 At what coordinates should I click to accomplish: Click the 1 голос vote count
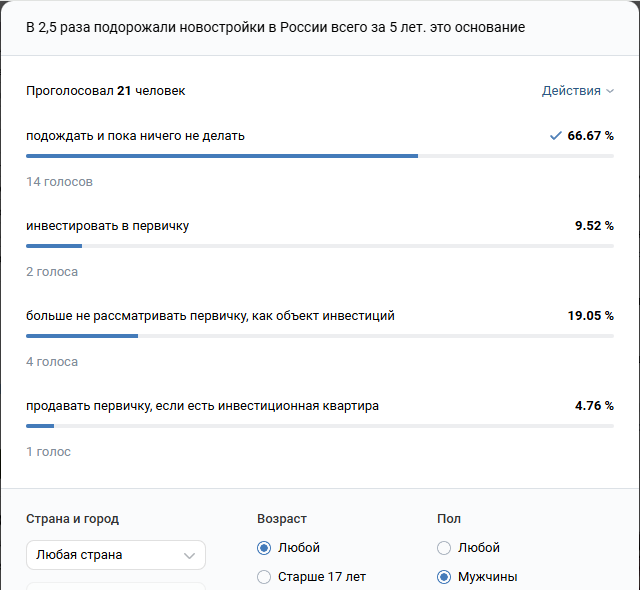[x=48, y=452]
